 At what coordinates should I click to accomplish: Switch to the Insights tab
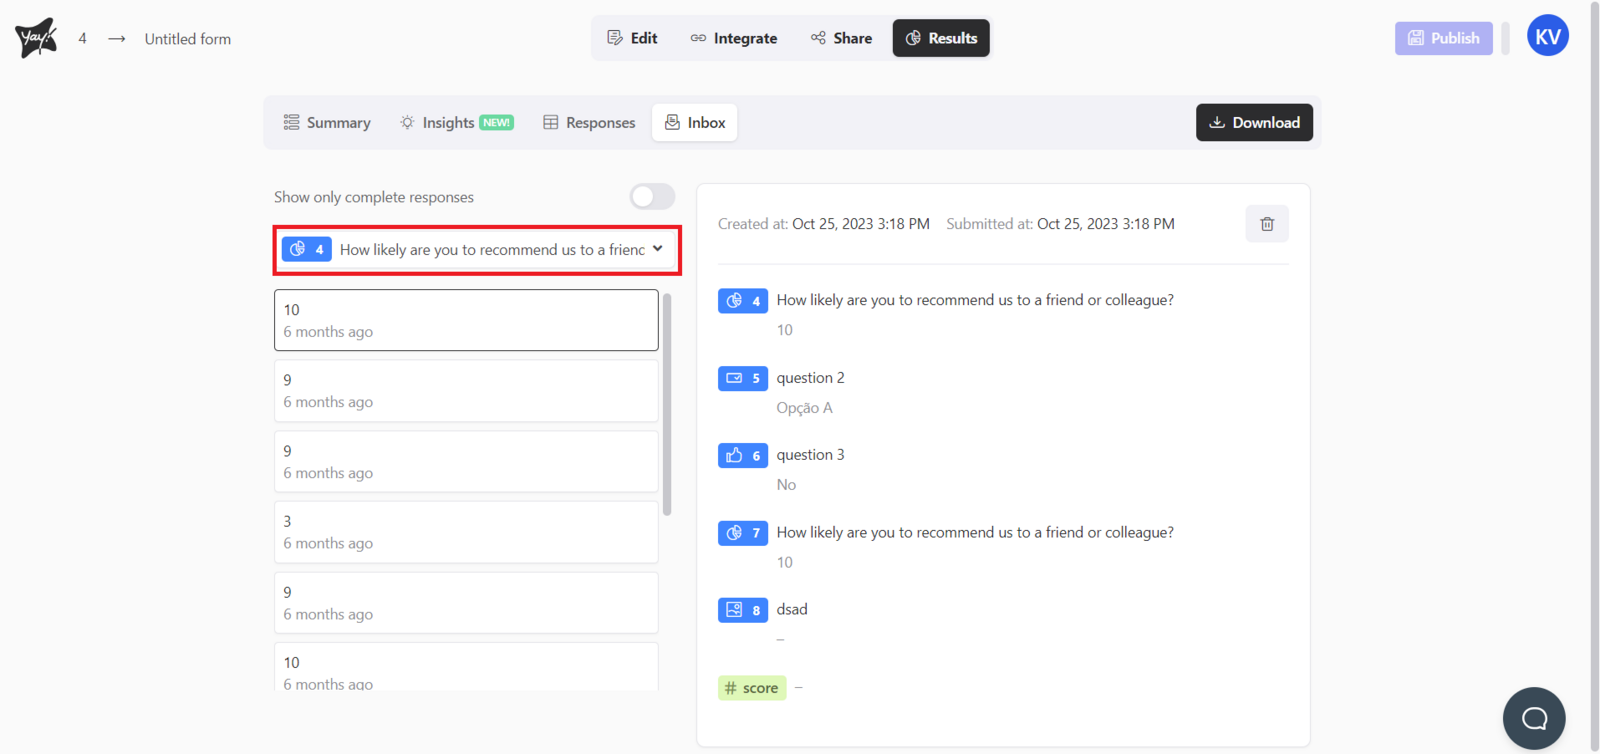(x=456, y=123)
